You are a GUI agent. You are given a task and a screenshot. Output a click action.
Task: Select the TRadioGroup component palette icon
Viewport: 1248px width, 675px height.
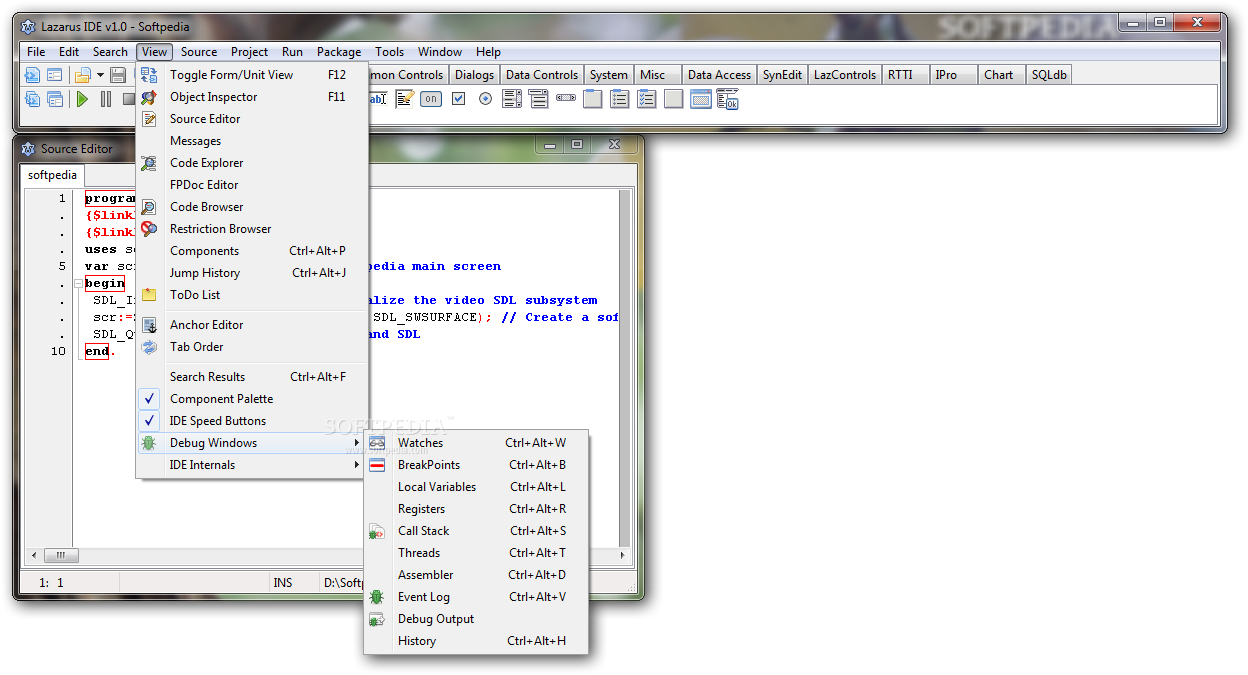620,99
